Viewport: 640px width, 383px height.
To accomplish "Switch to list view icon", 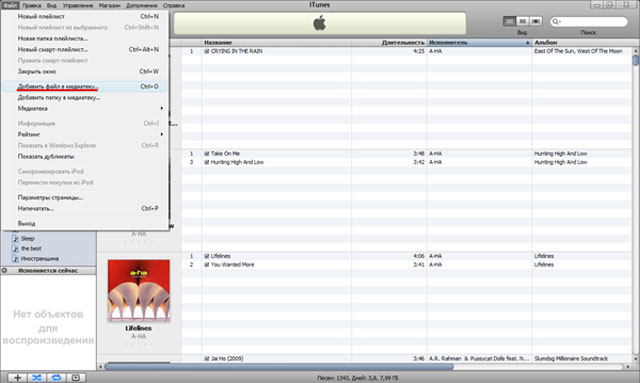I will click(x=509, y=21).
